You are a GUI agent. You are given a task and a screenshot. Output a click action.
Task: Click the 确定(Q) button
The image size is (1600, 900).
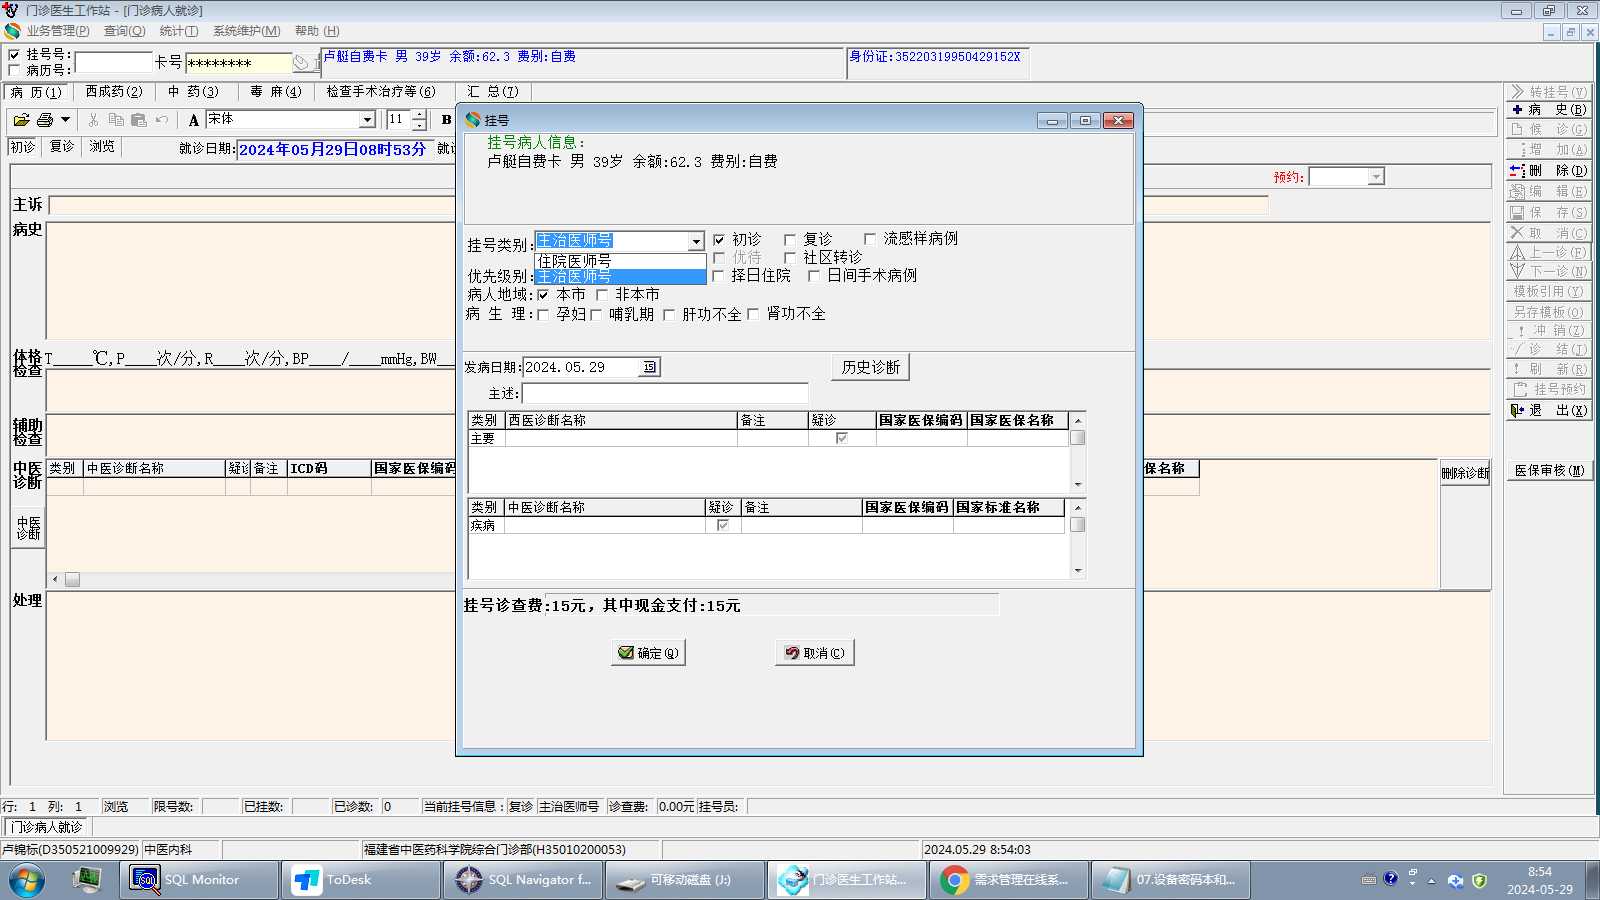[x=648, y=653]
